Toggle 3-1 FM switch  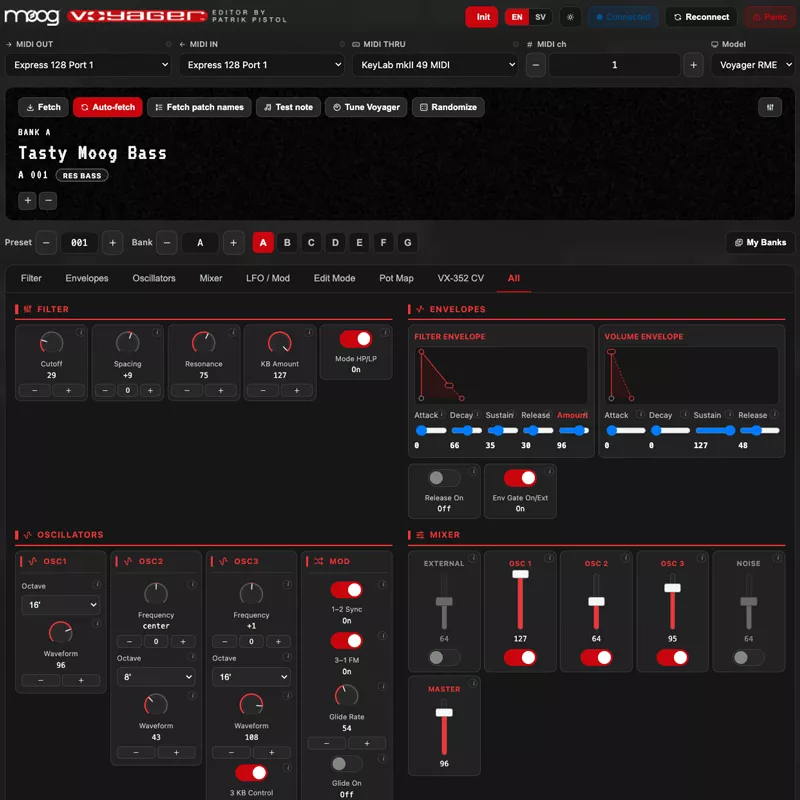point(346,640)
